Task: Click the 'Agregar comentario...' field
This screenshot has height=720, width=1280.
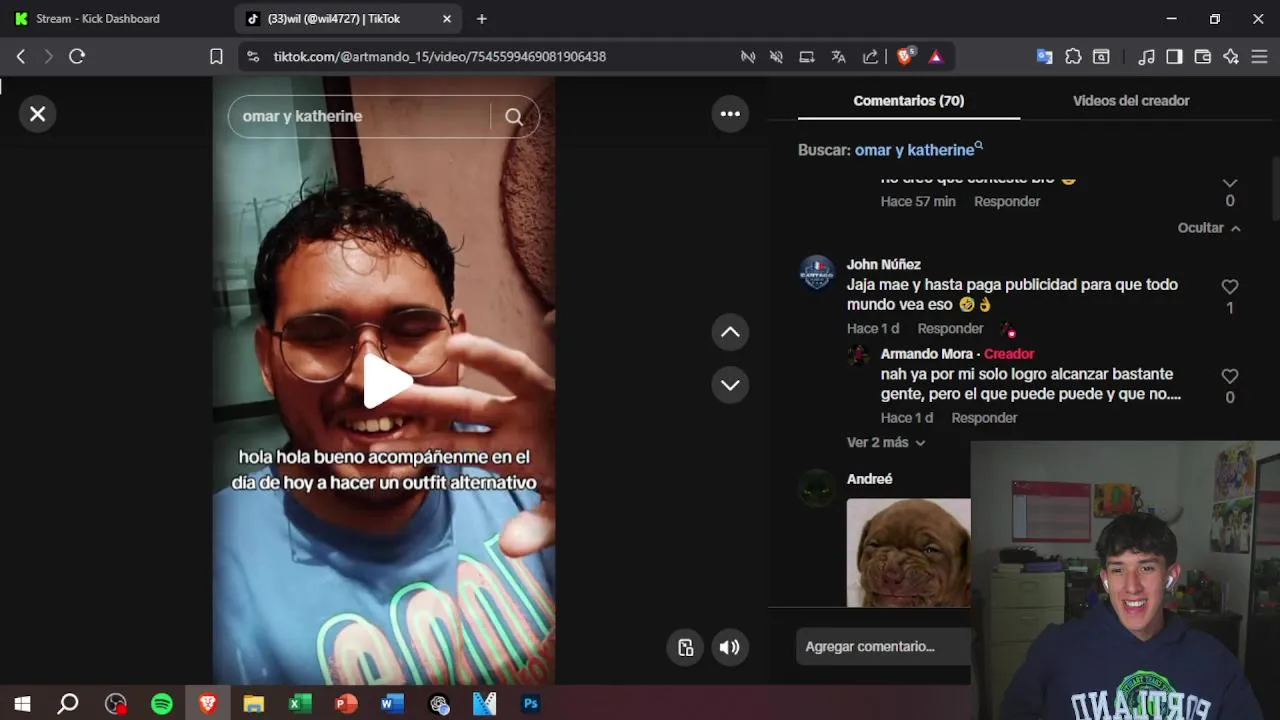Action: click(x=884, y=646)
